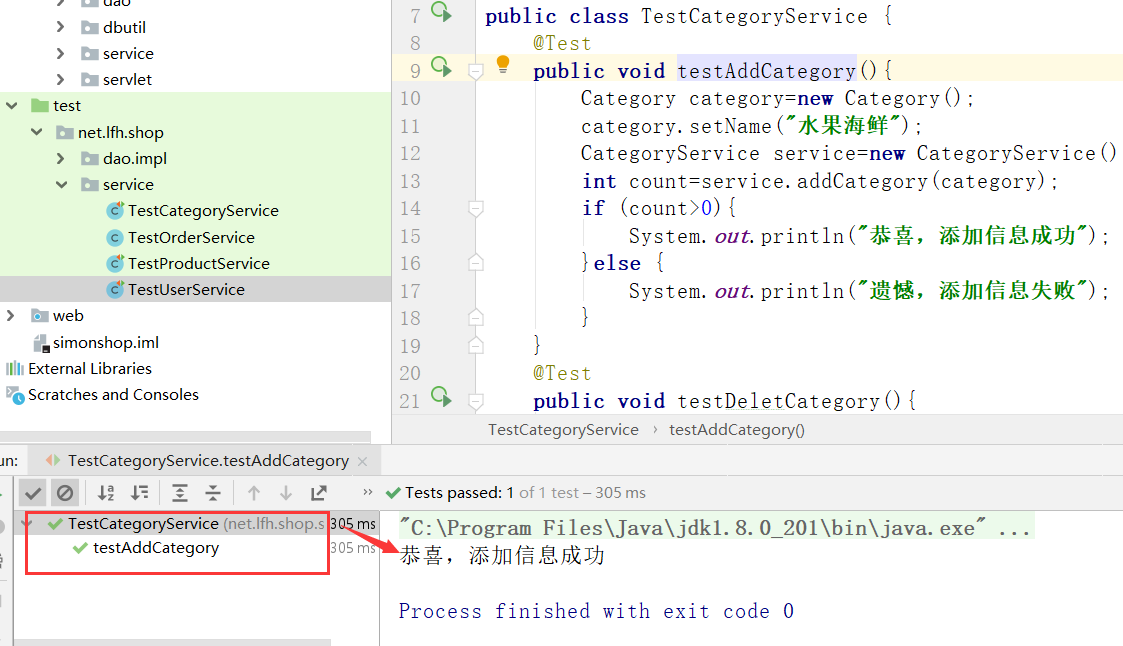Close the TestCategoryService.testAddCategory run tab
The width and height of the screenshot is (1123, 646).
(x=362, y=461)
